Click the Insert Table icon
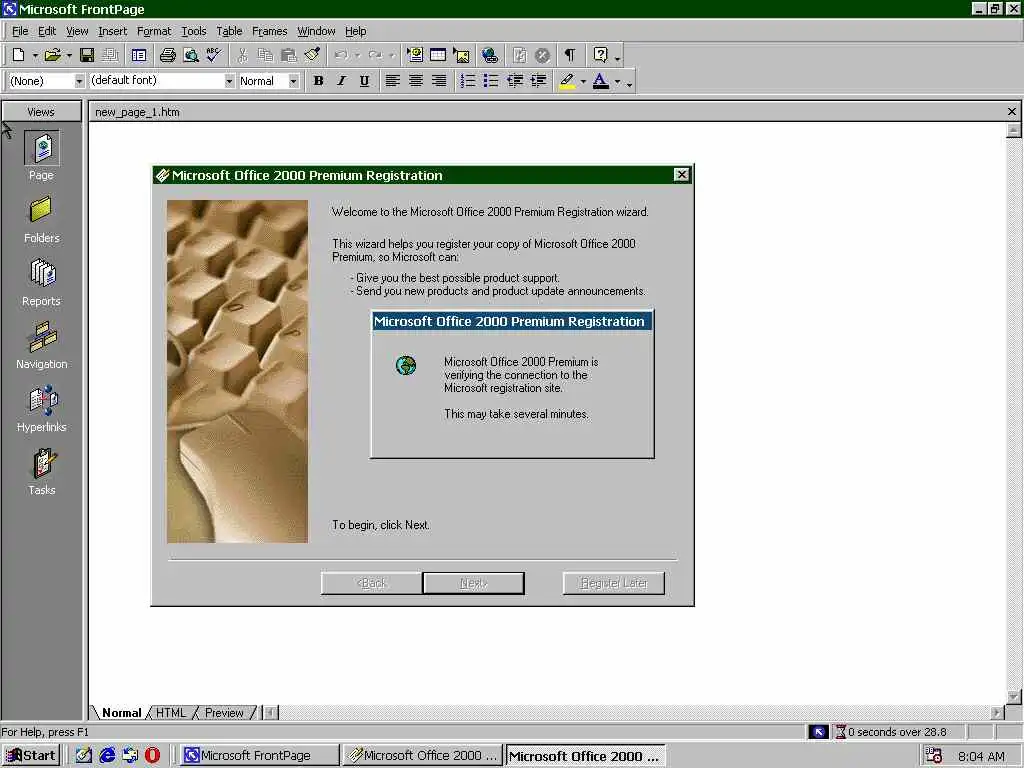This screenshot has height=768, width=1024. 438,56
